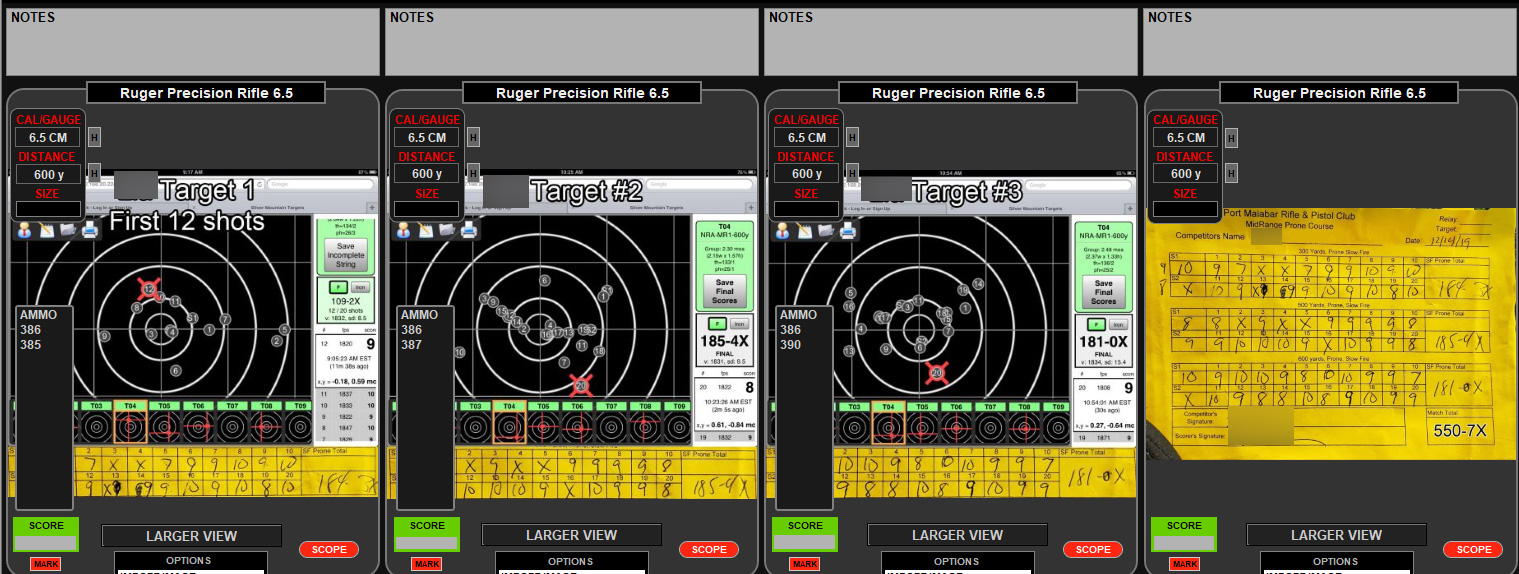Click the red MARK button on Target #3 card

(x=805, y=564)
